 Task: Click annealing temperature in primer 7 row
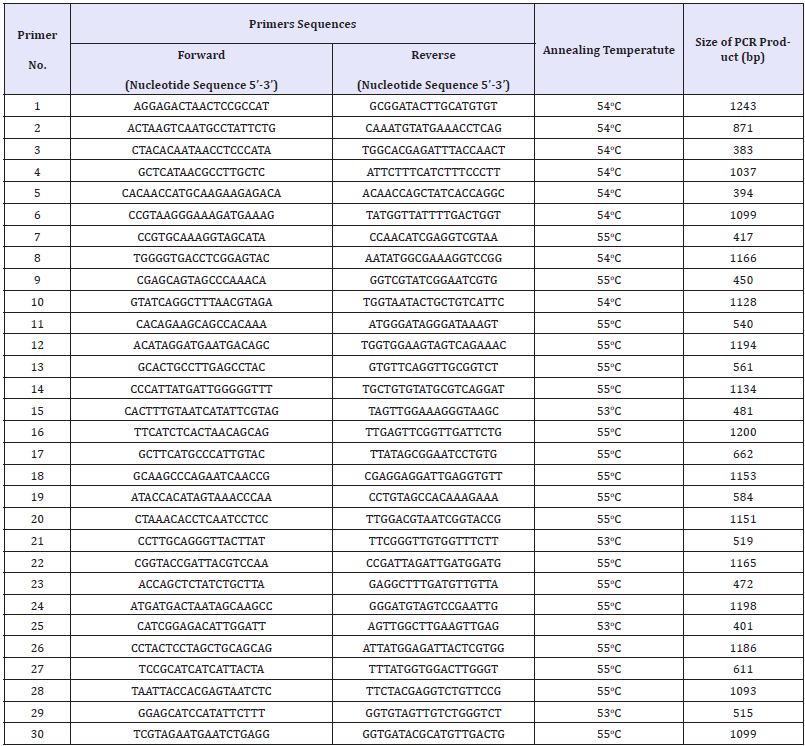tap(608, 237)
